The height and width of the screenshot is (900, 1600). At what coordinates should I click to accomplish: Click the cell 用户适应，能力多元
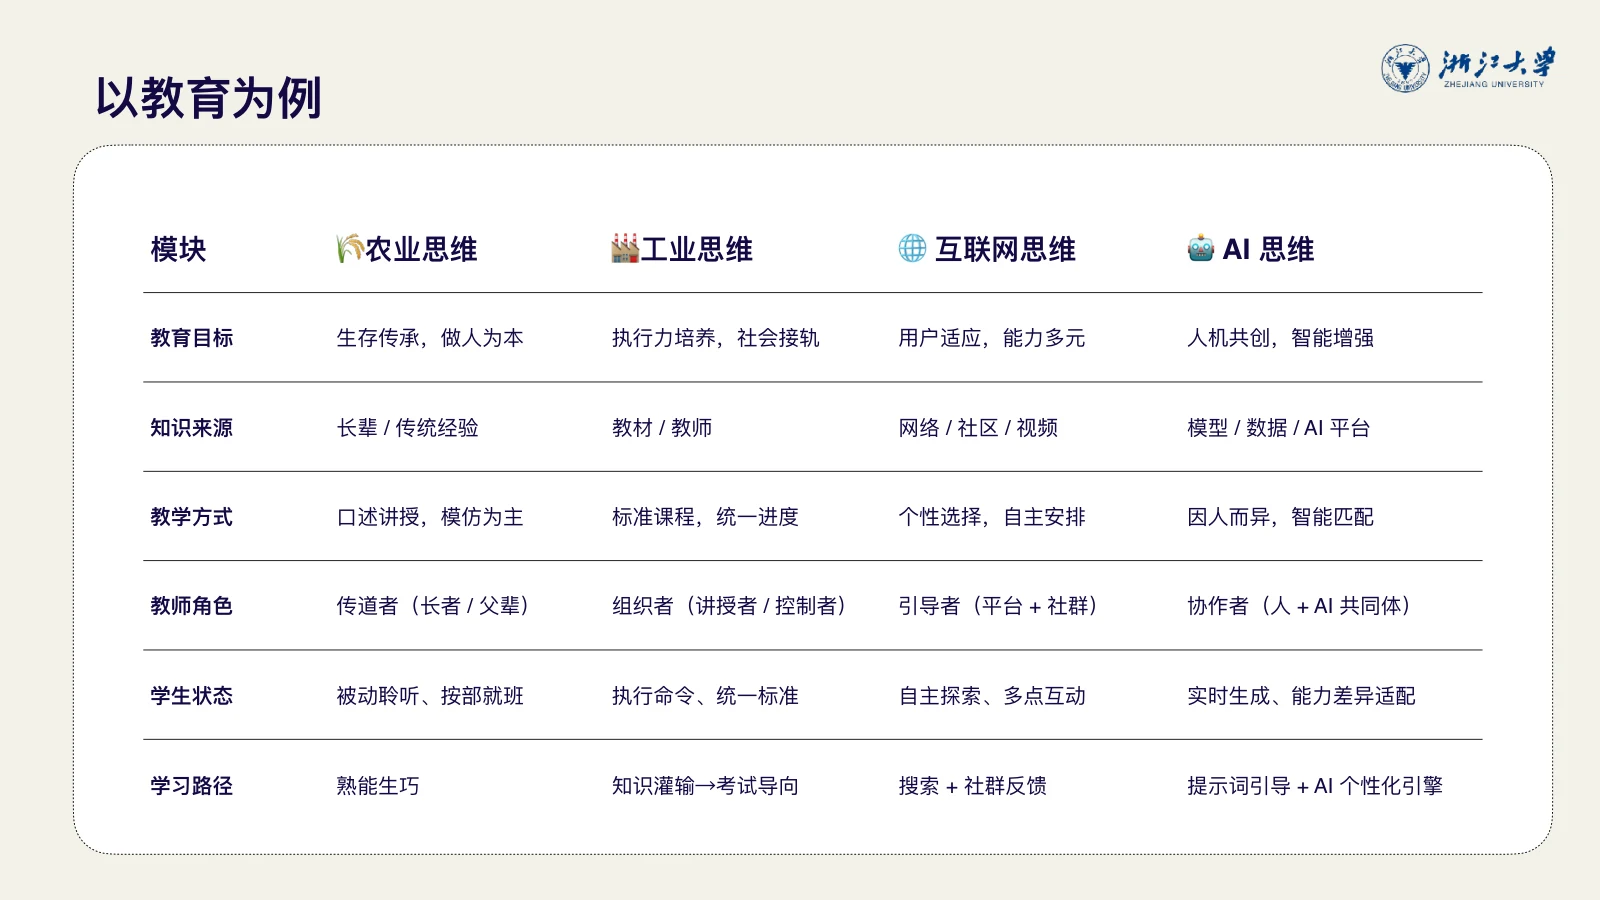991,338
